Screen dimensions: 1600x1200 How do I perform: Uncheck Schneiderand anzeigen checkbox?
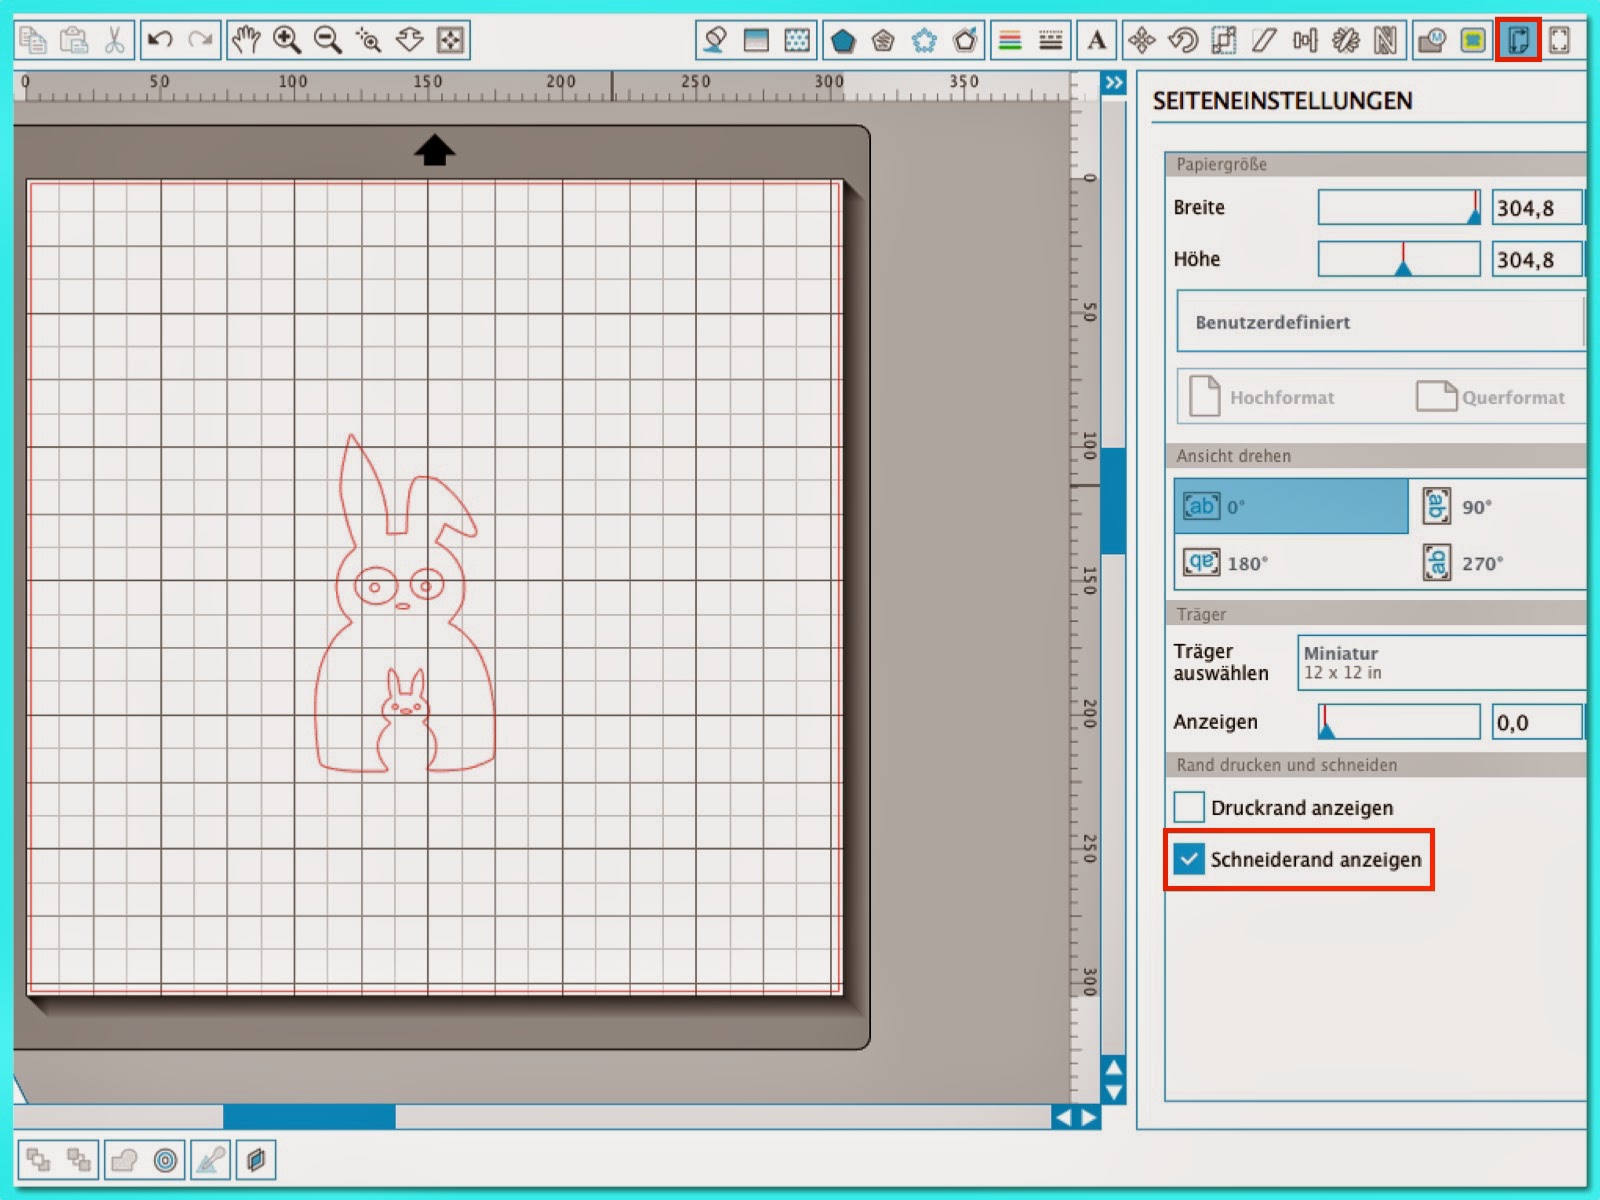[x=1189, y=859]
